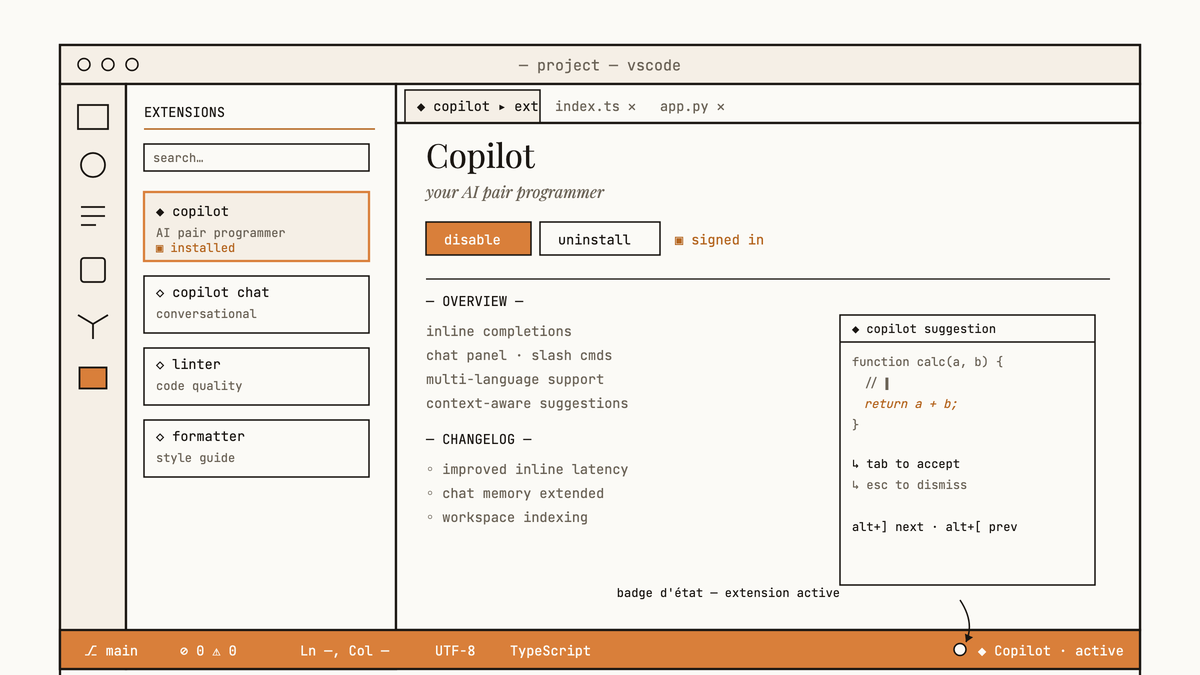
Task: Click the orange square icon beside installed
Action: [160, 248]
